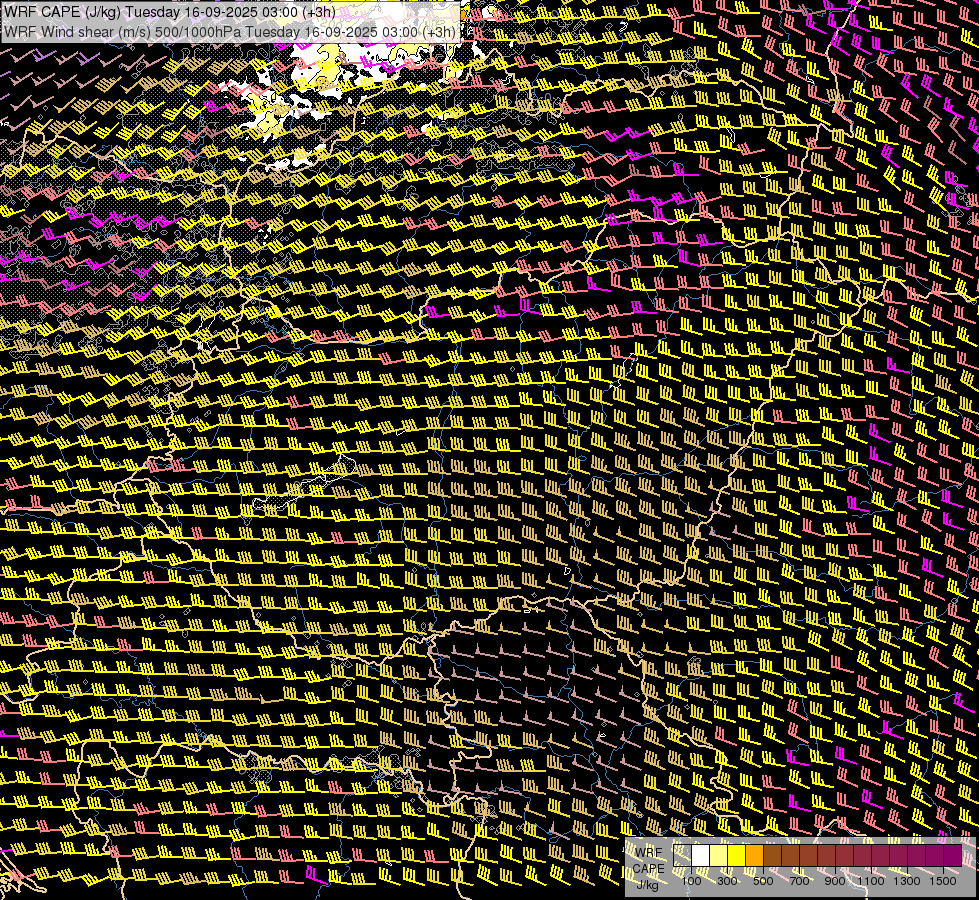Pick the purple last swatch above 1500
The height and width of the screenshot is (900, 979).
(953, 856)
